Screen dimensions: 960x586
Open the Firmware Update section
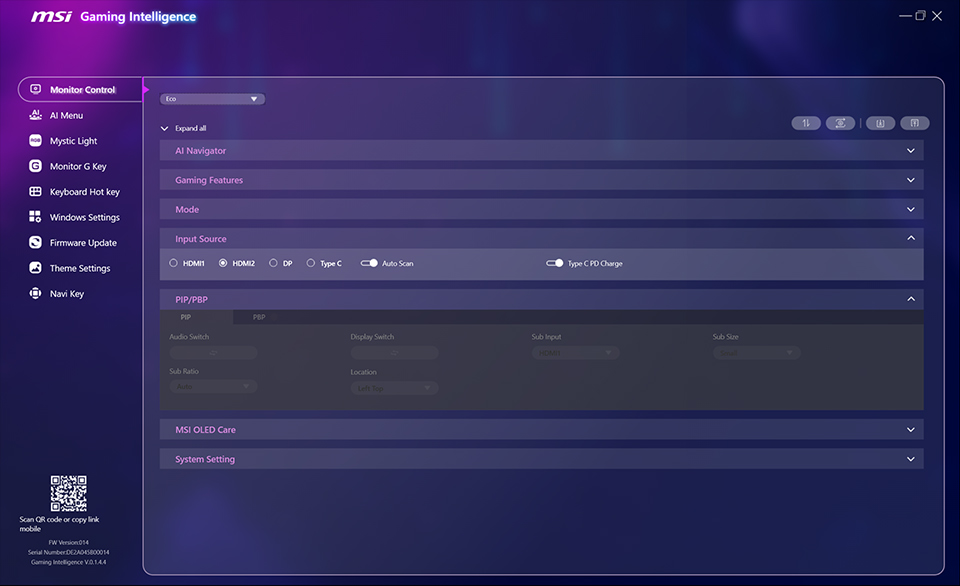coord(82,242)
